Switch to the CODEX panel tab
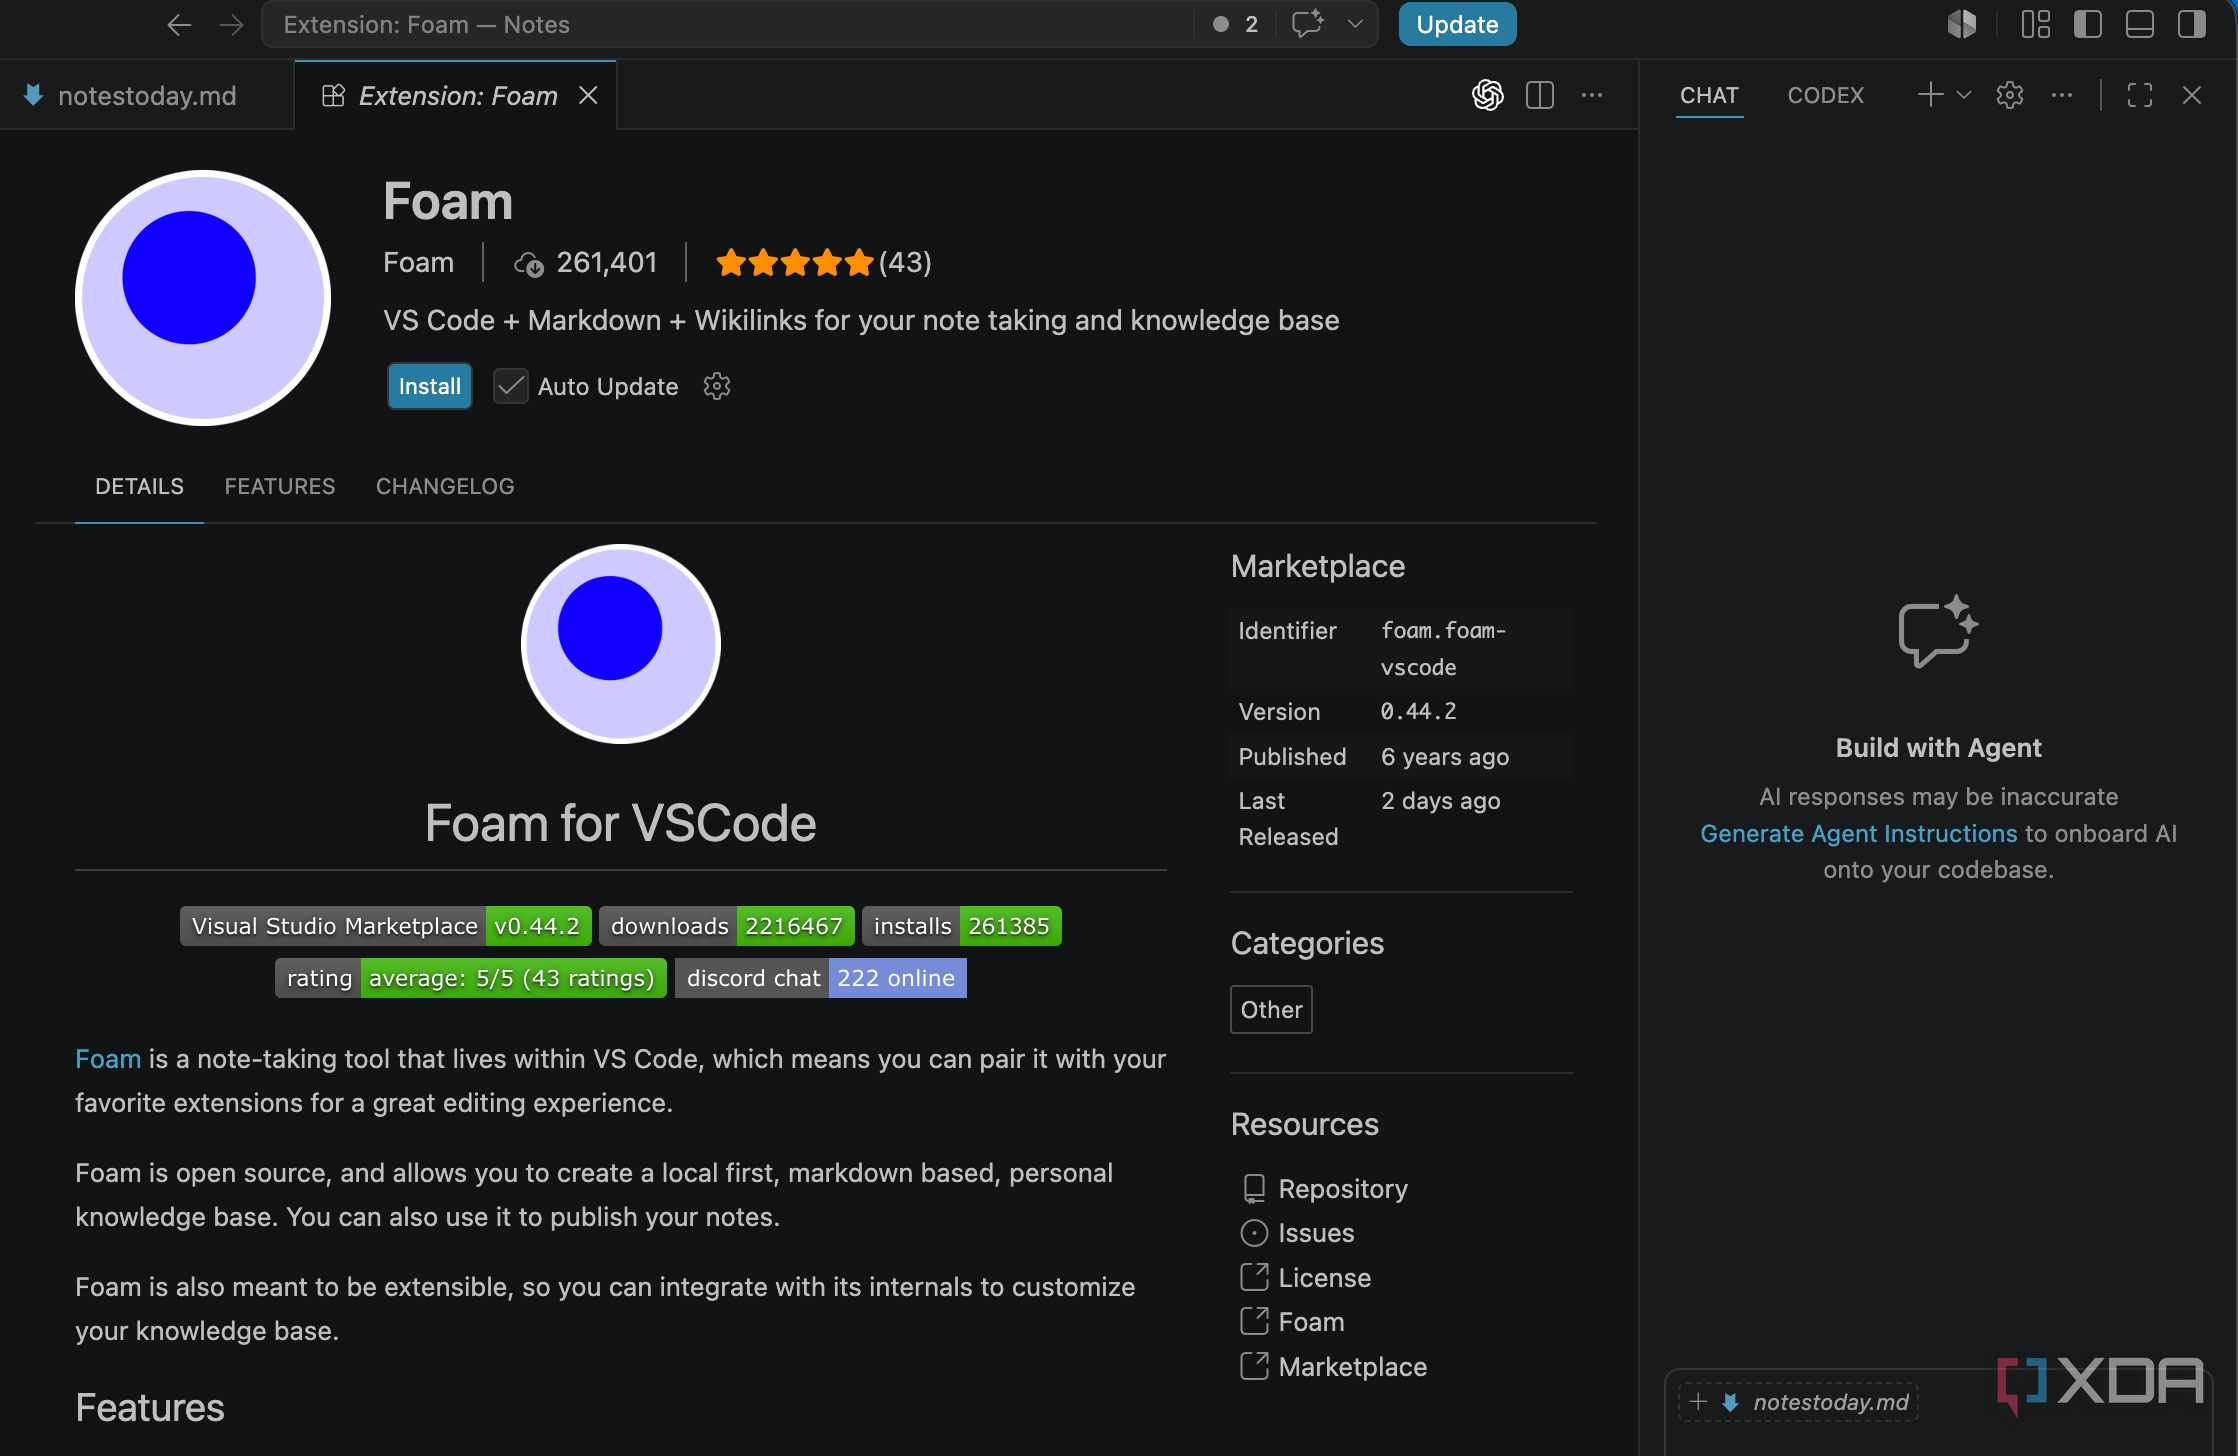This screenshot has height=1456, width=2238. point(1825,95)
